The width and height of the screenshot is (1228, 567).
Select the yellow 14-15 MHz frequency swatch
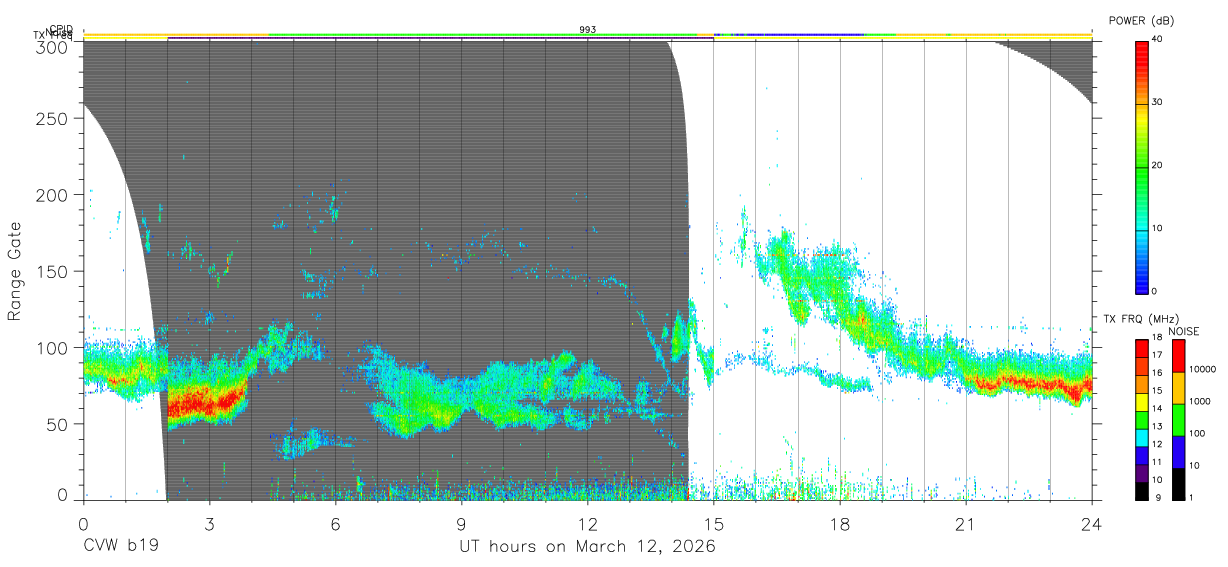1141,402
